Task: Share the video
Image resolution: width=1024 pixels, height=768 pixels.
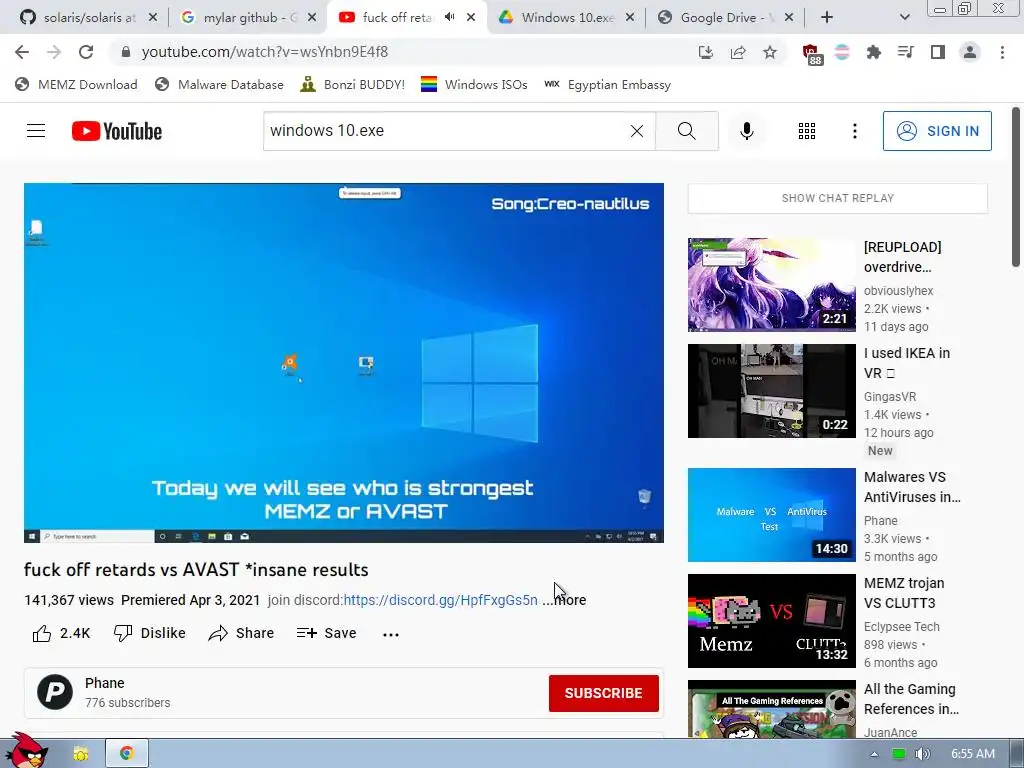Action: coord(241,633)
